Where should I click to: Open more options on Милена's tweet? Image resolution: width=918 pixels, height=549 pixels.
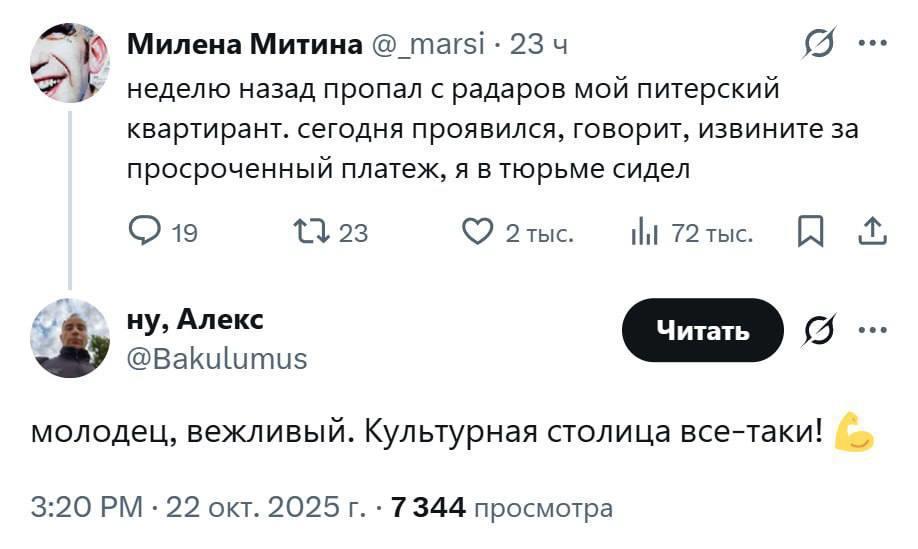point(872,44)
